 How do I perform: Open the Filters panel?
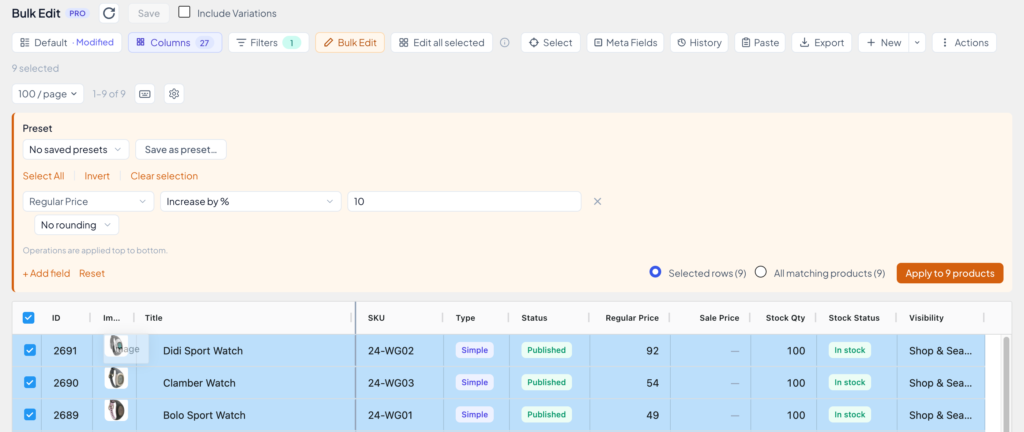tap(268, 42)
